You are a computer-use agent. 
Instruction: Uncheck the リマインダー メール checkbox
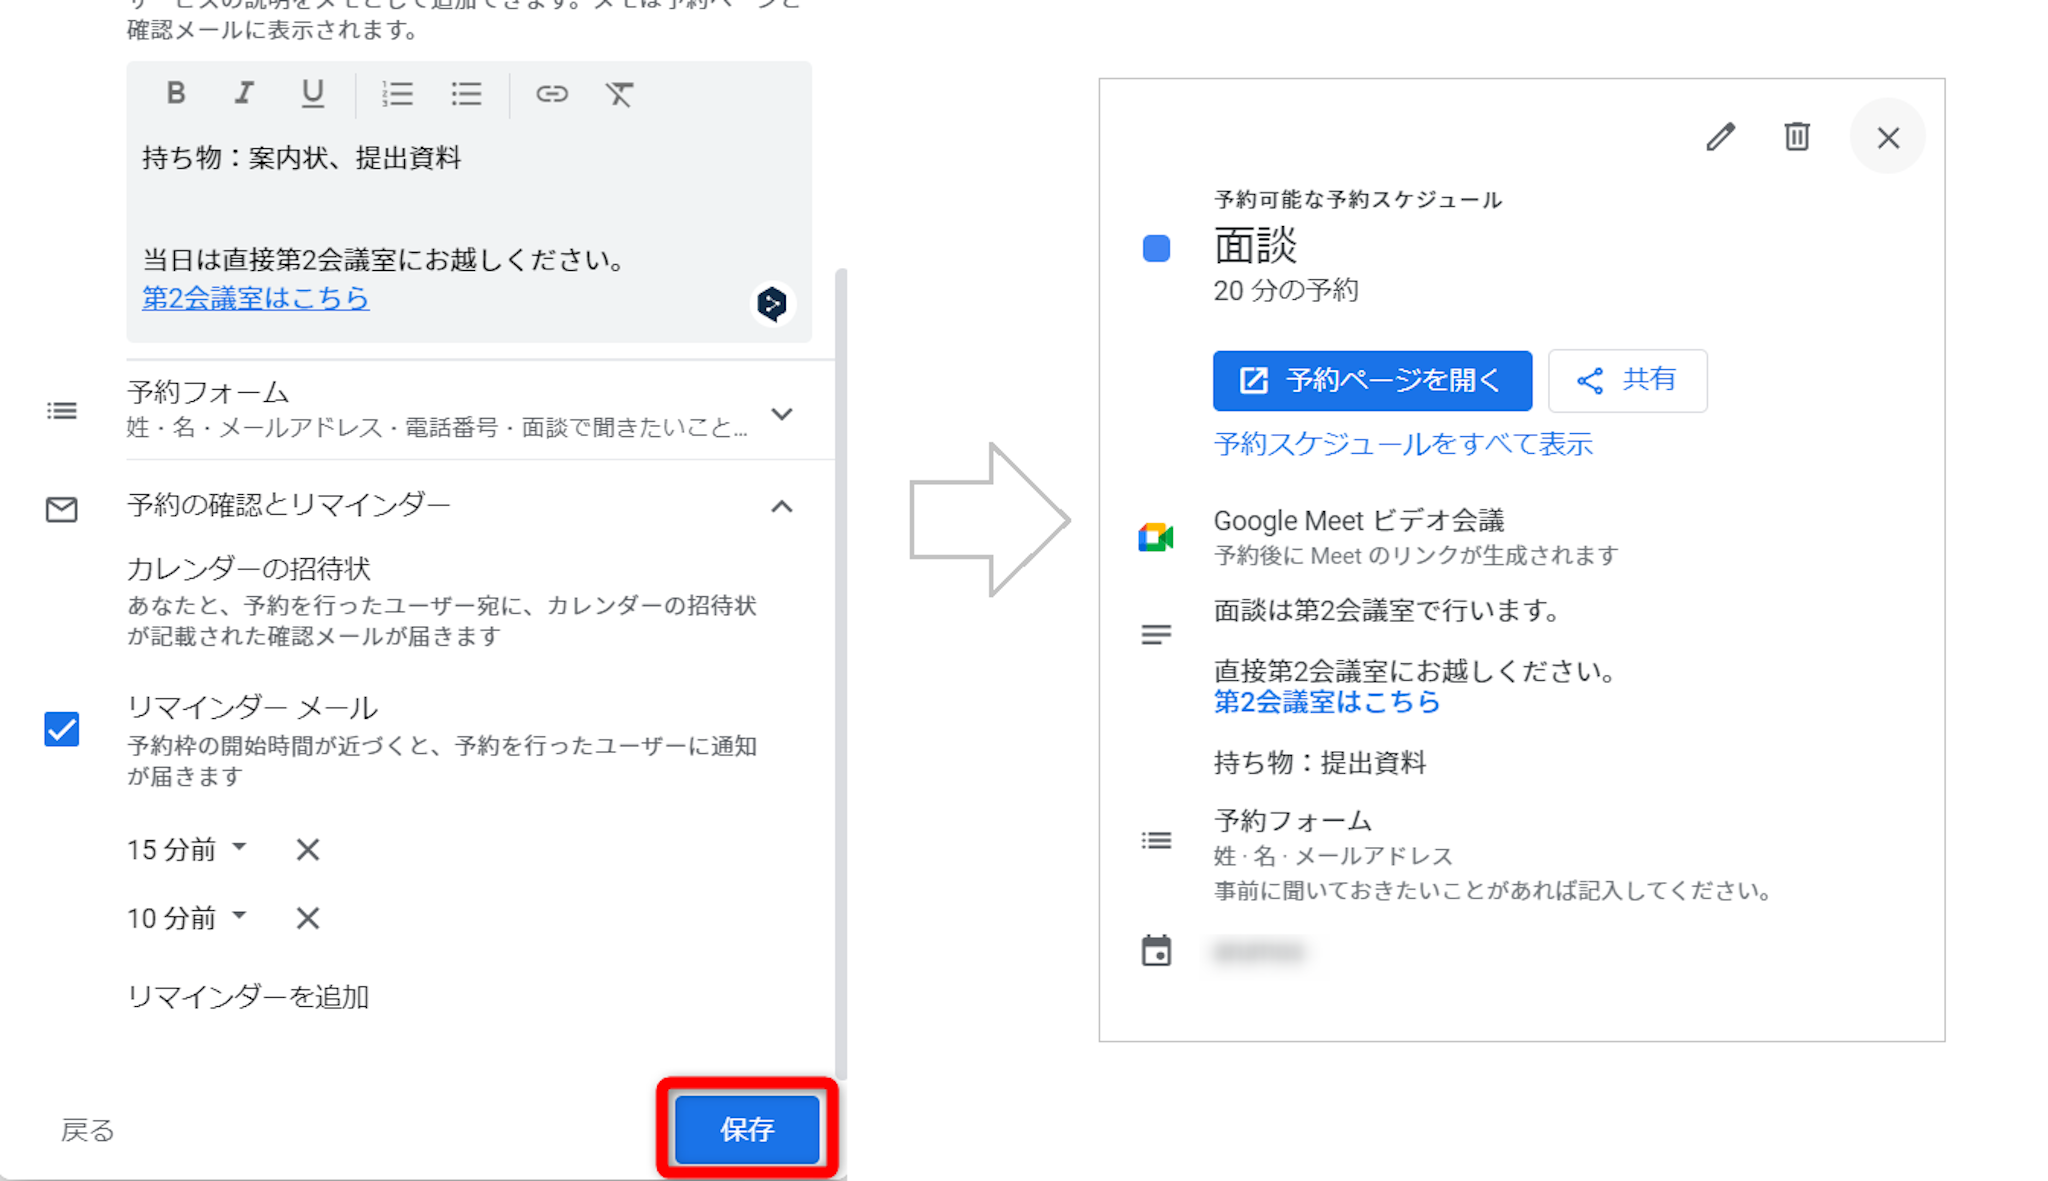(x=62, y=729)
